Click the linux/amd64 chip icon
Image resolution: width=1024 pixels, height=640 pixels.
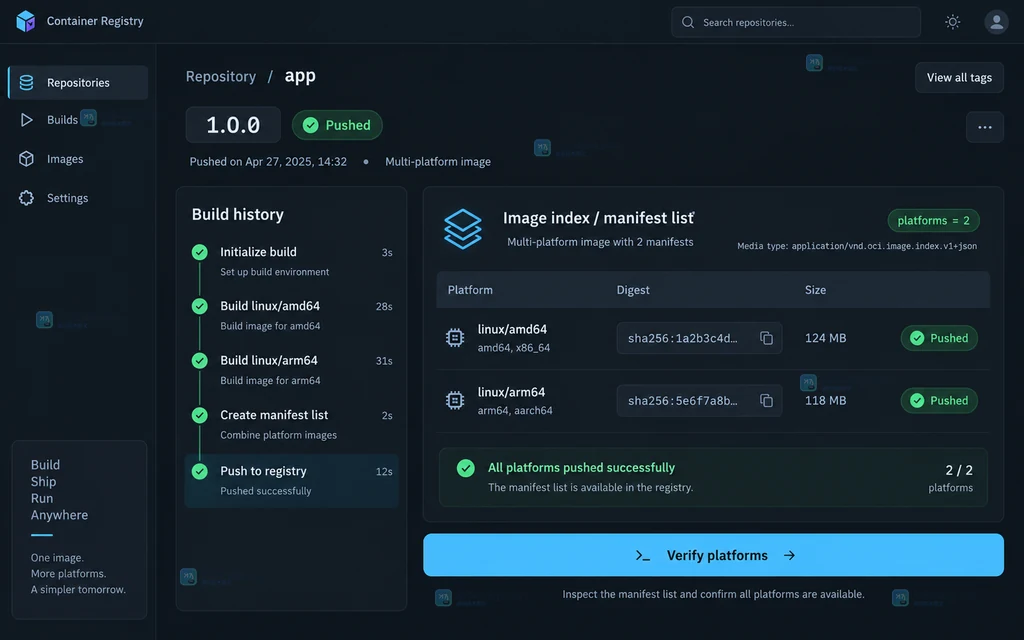tap(455, 338)
